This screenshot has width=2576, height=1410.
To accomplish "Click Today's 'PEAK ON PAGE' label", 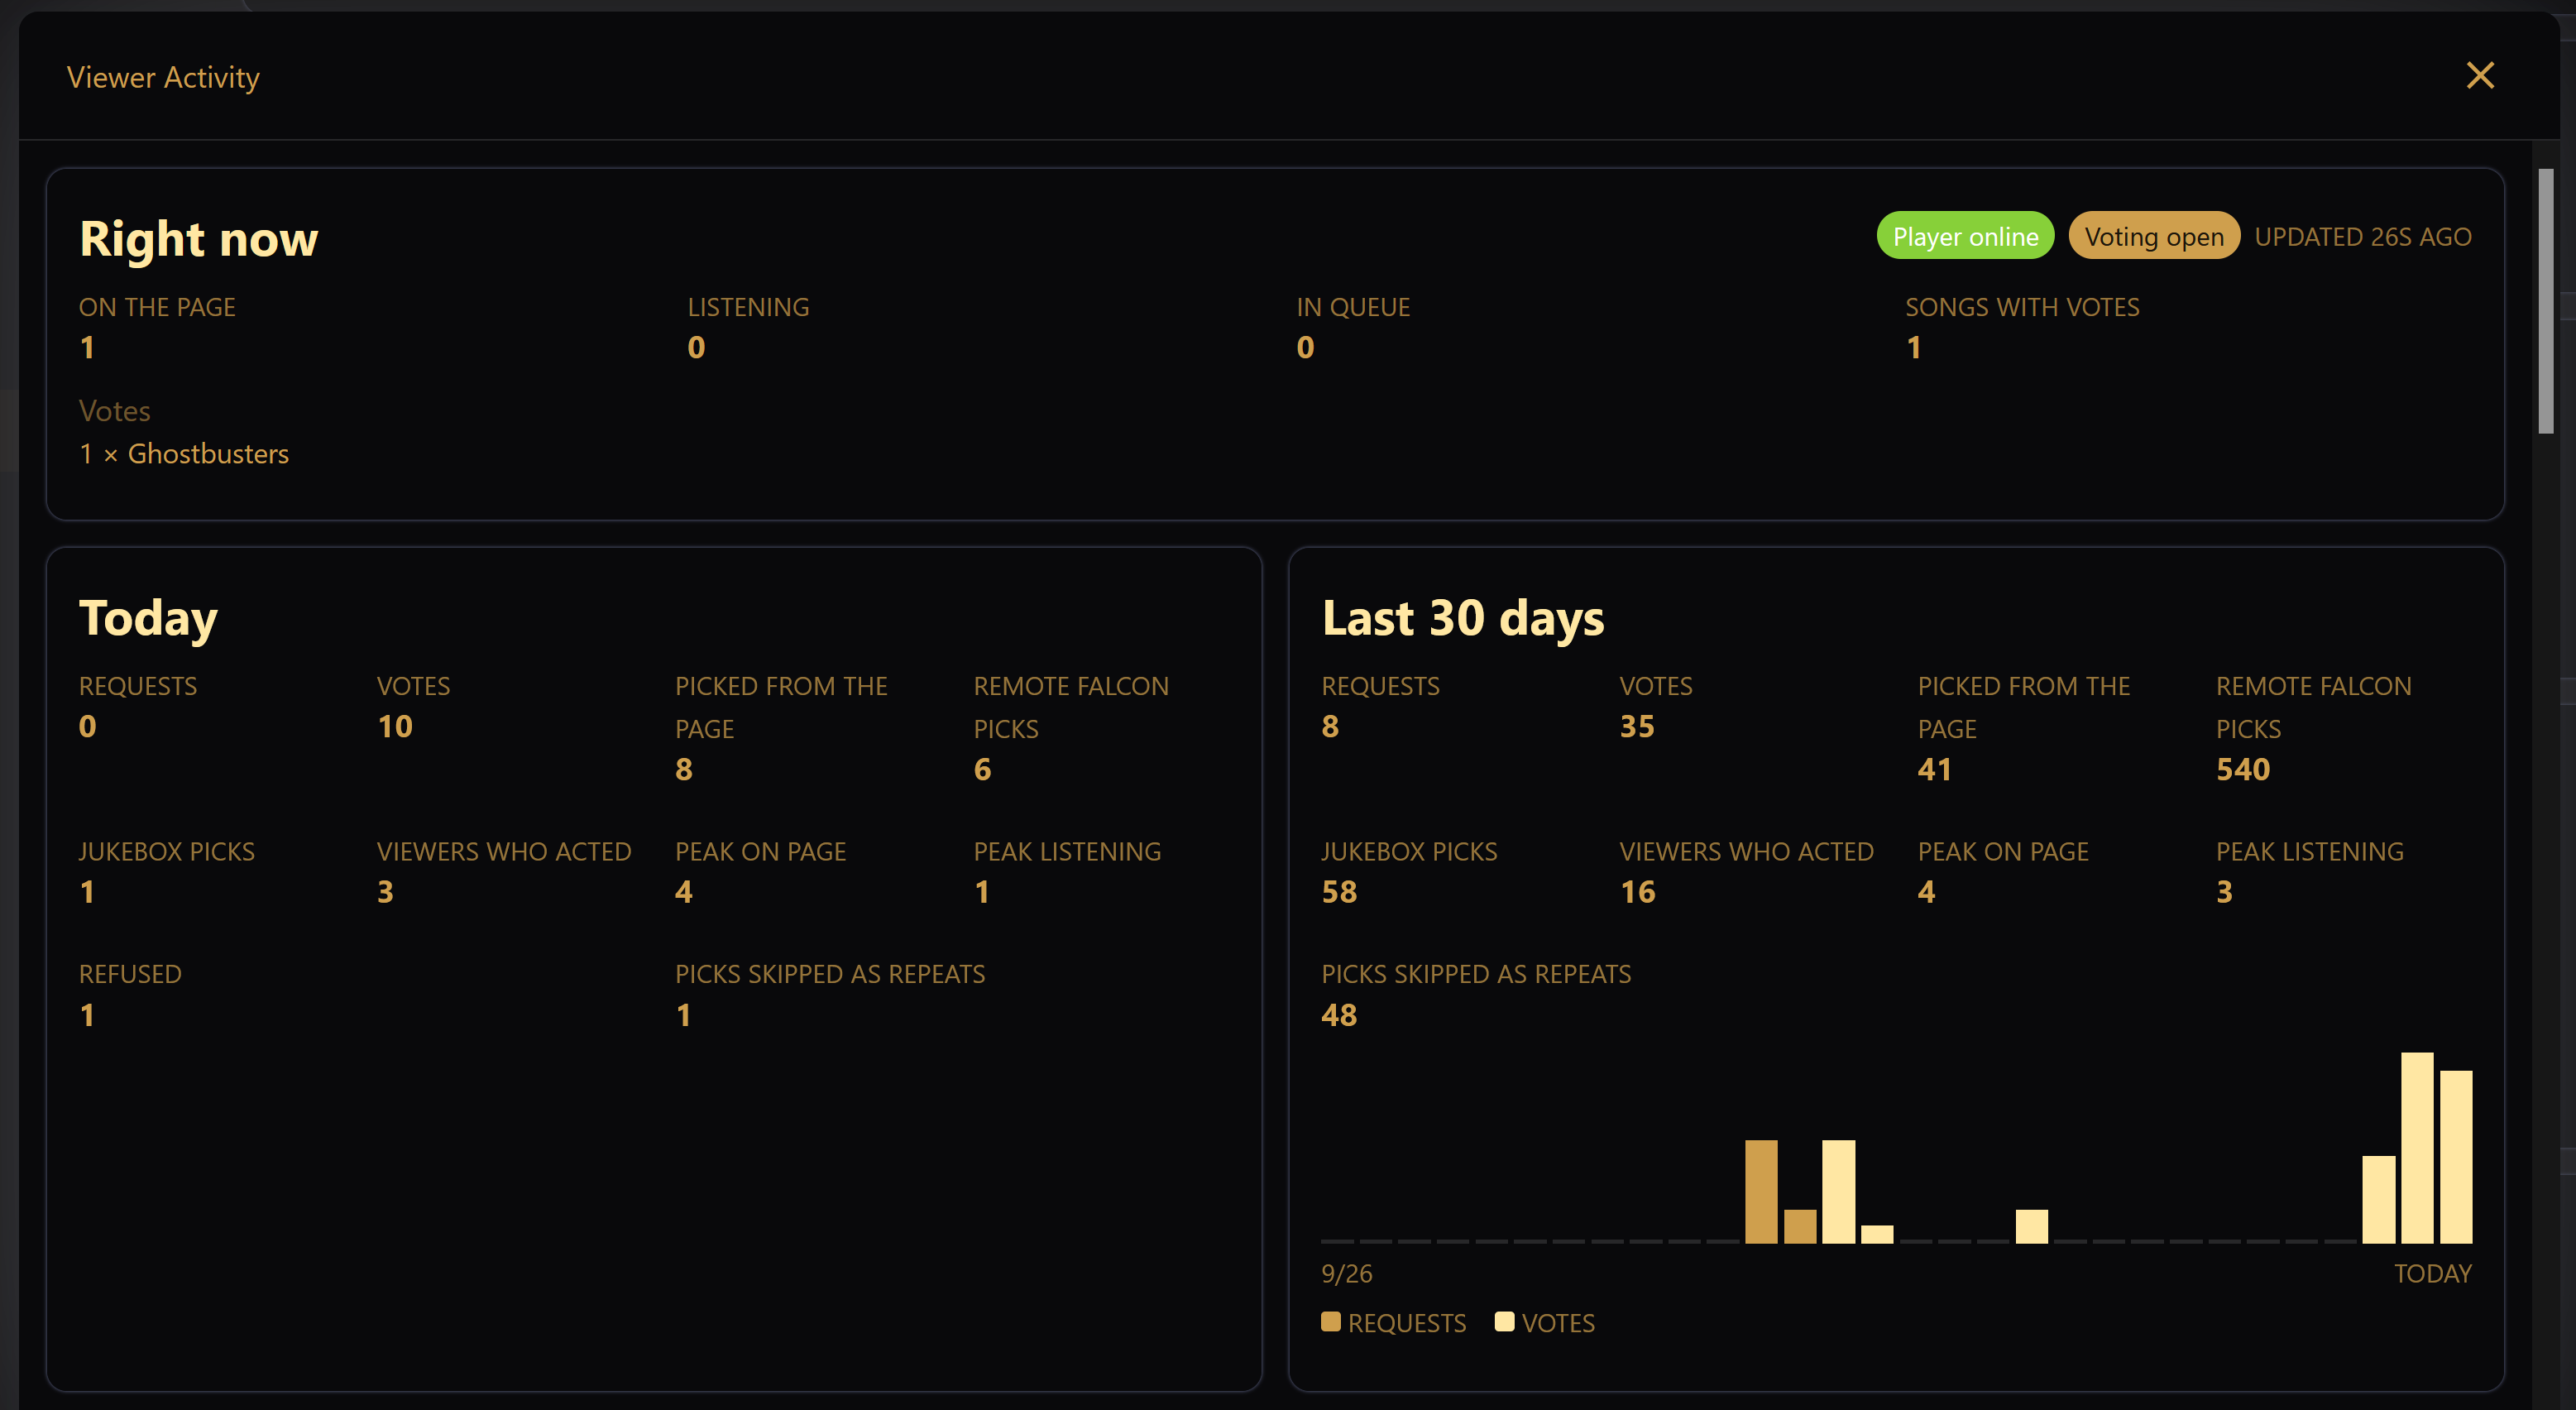I will pyautogui.click(x=760, y=851).
